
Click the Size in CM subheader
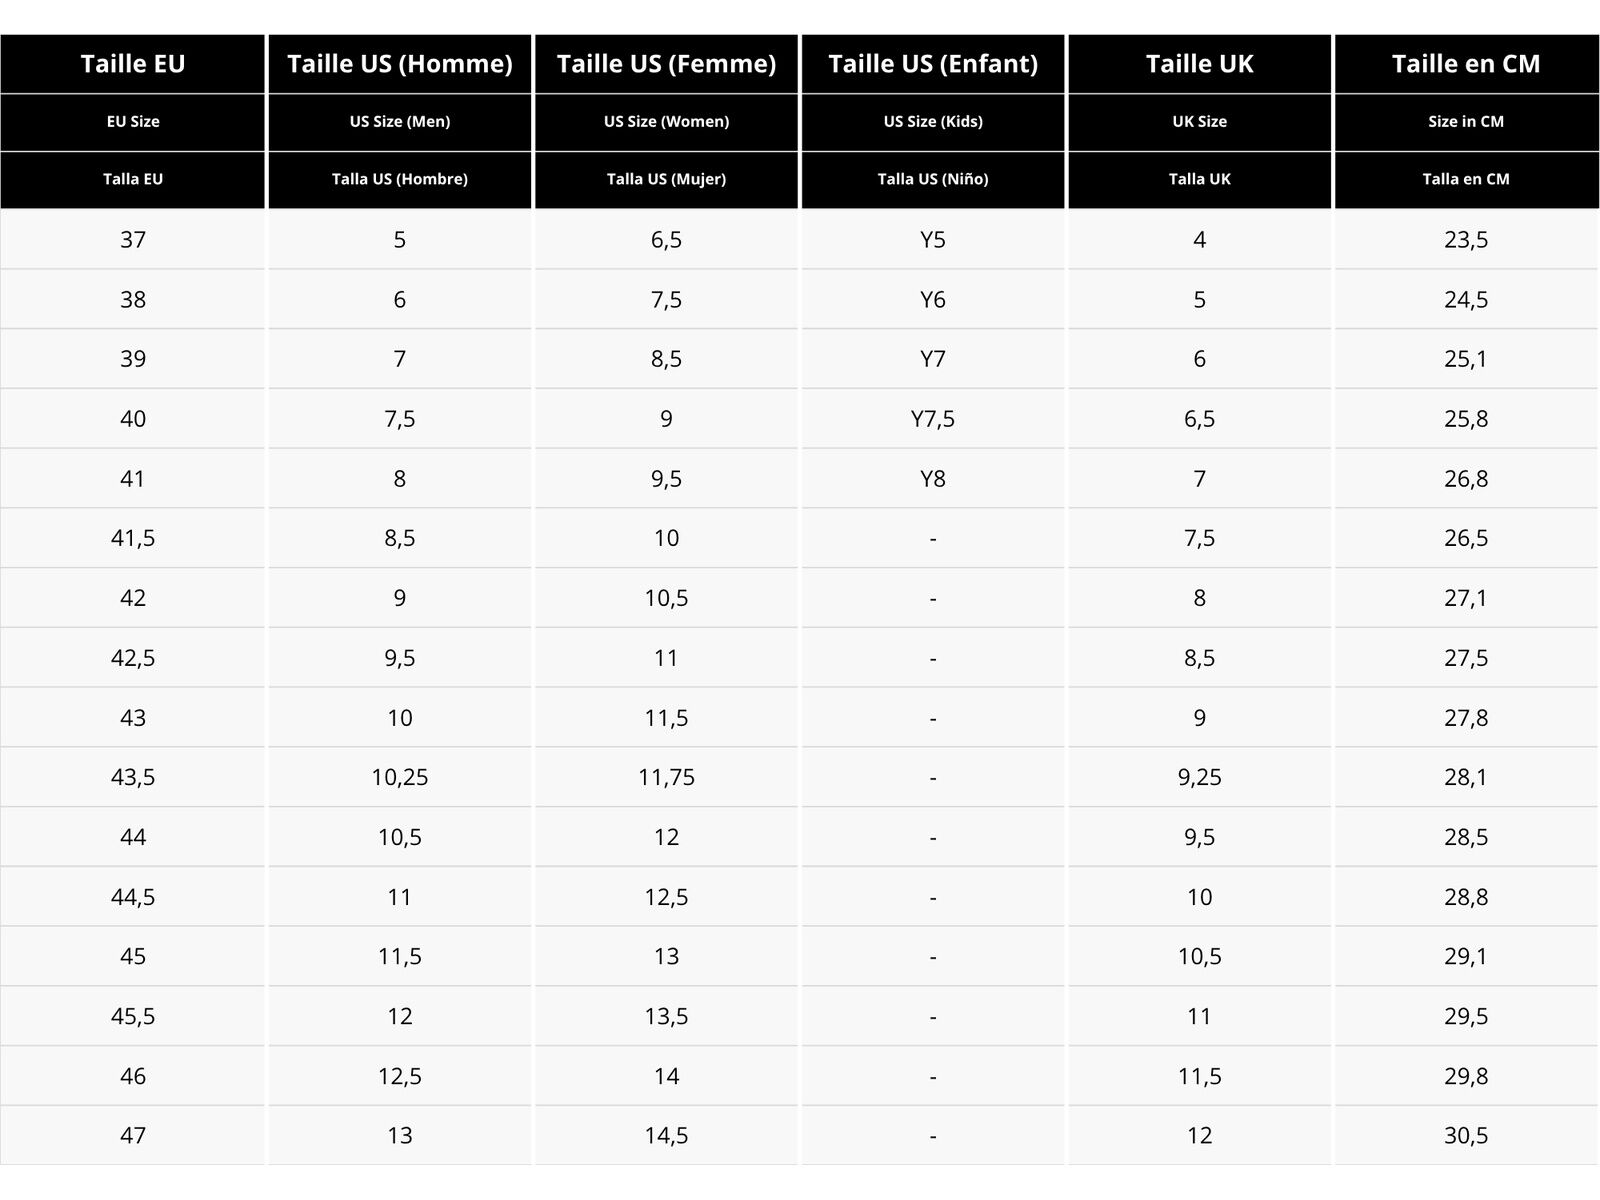(1466, 122)
